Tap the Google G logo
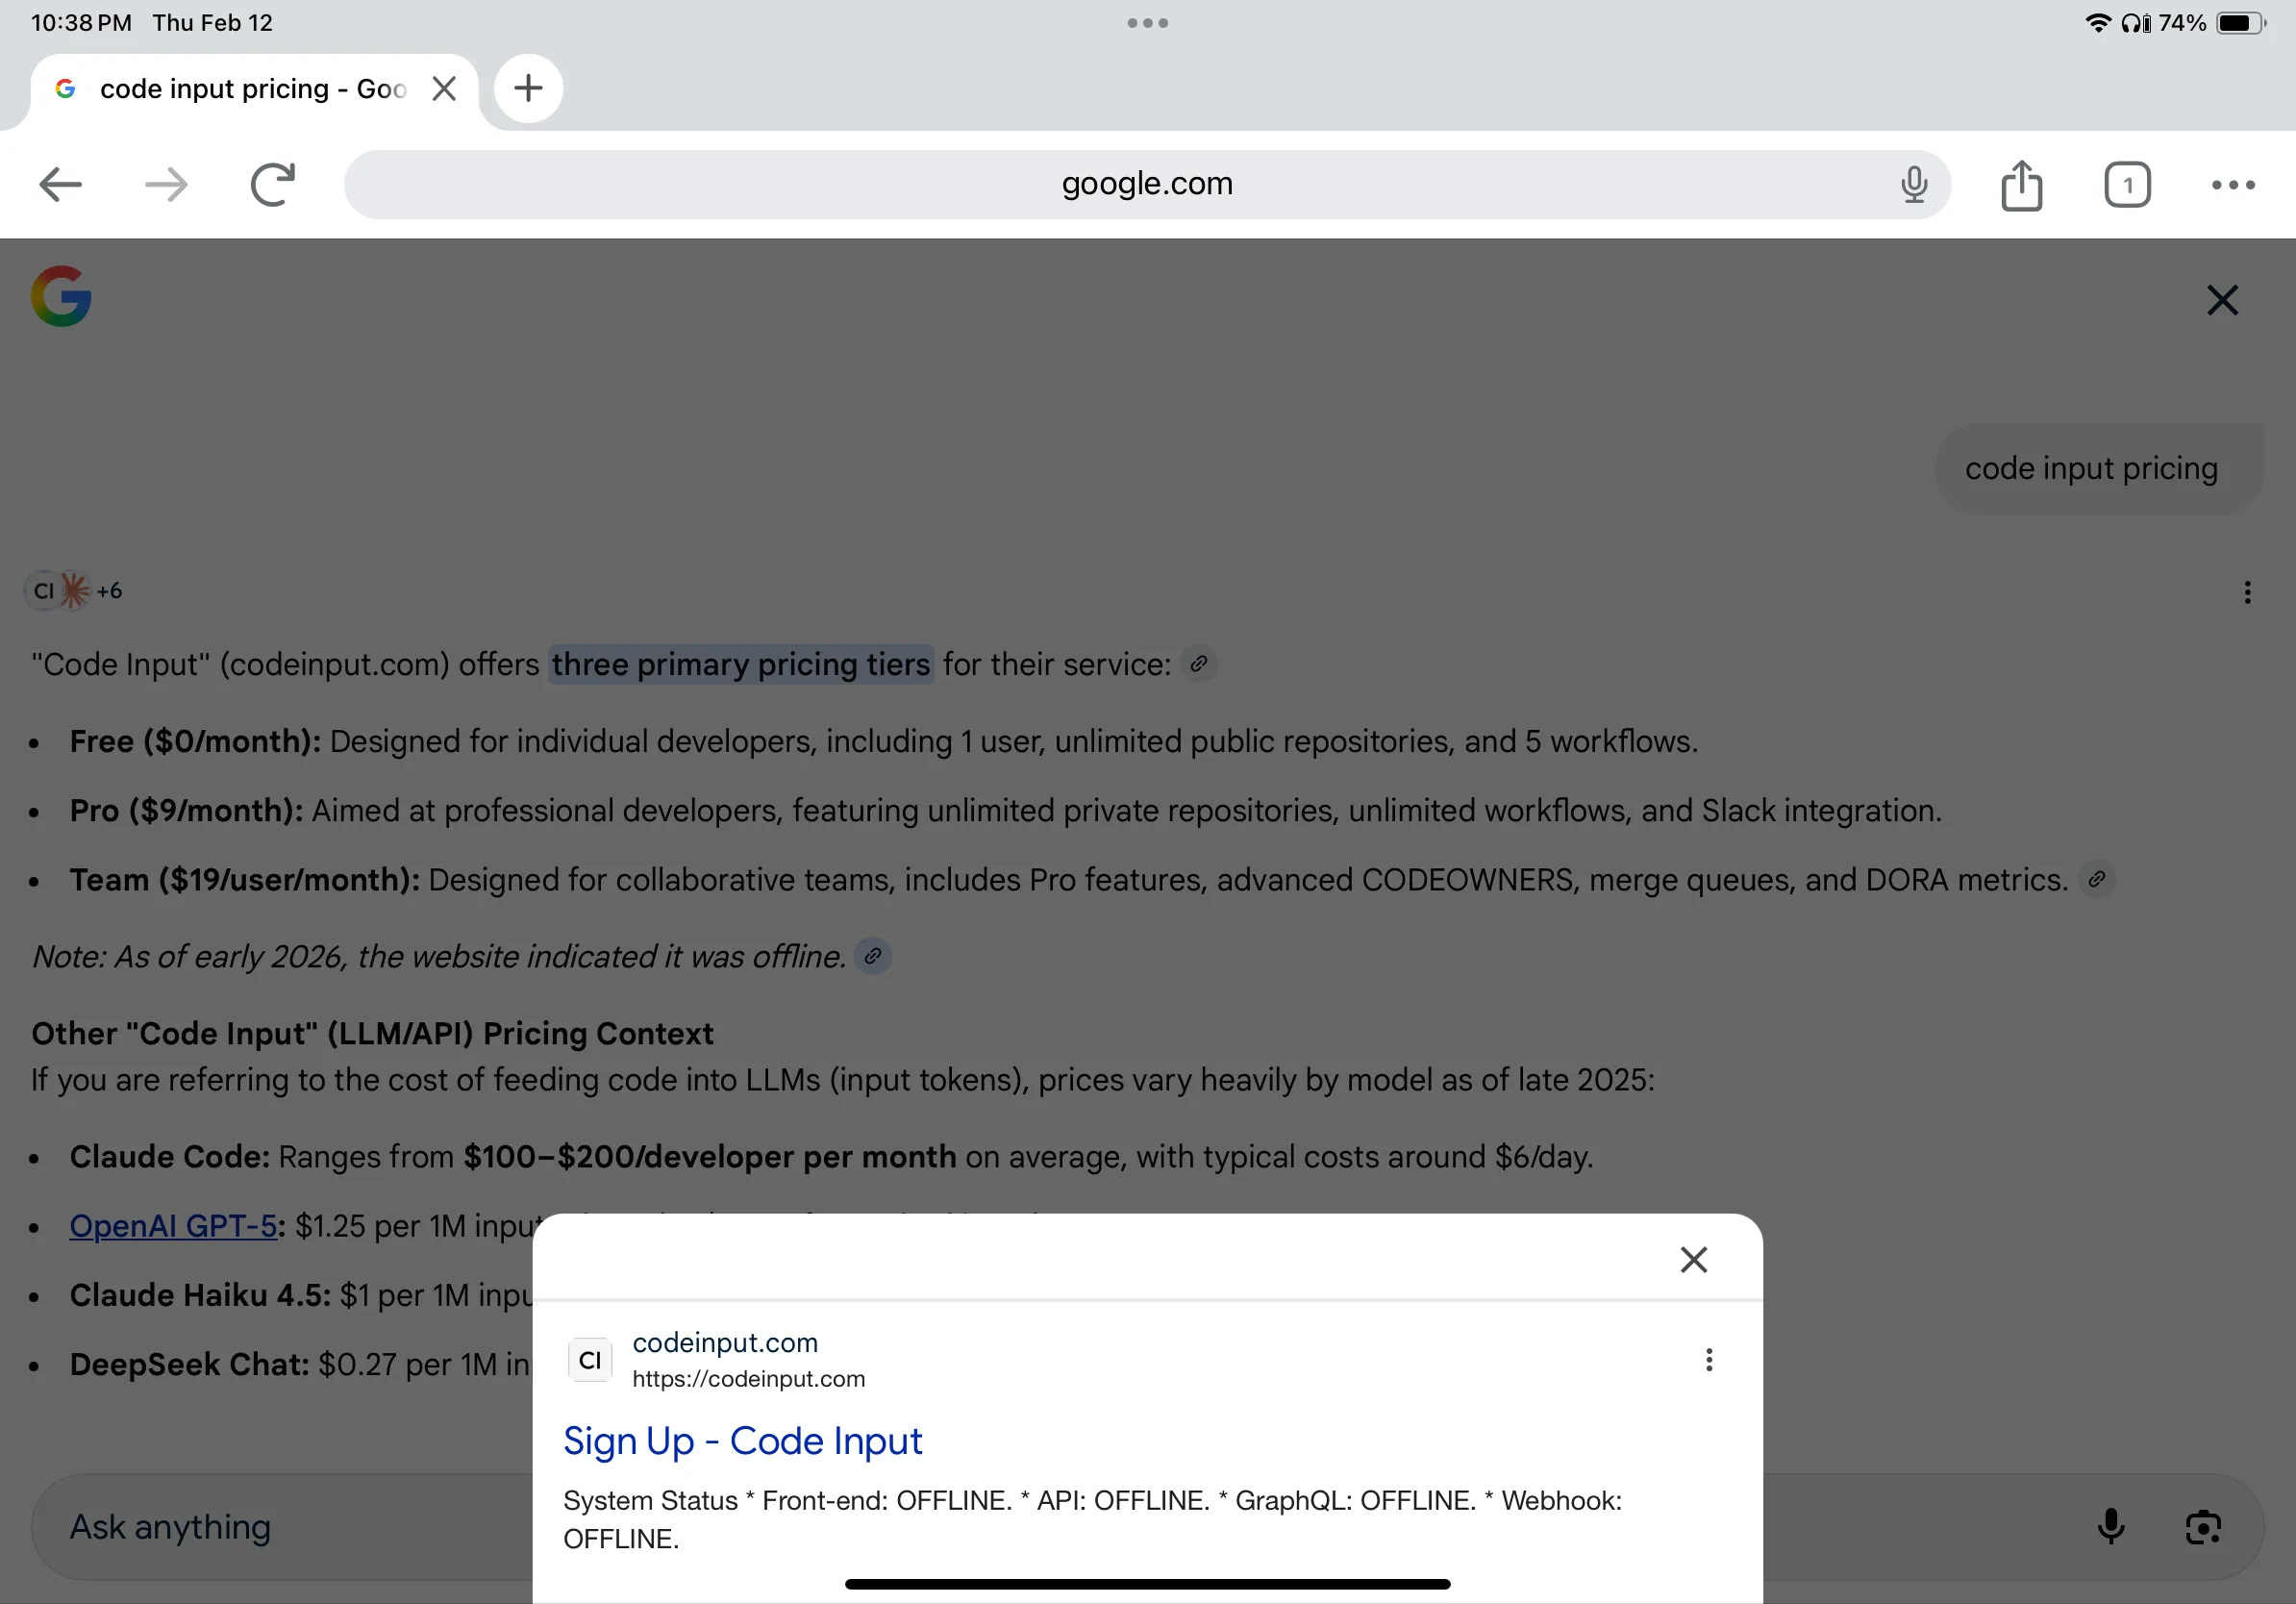This screenshot has width=2296, height=1604. click(61, 296)
